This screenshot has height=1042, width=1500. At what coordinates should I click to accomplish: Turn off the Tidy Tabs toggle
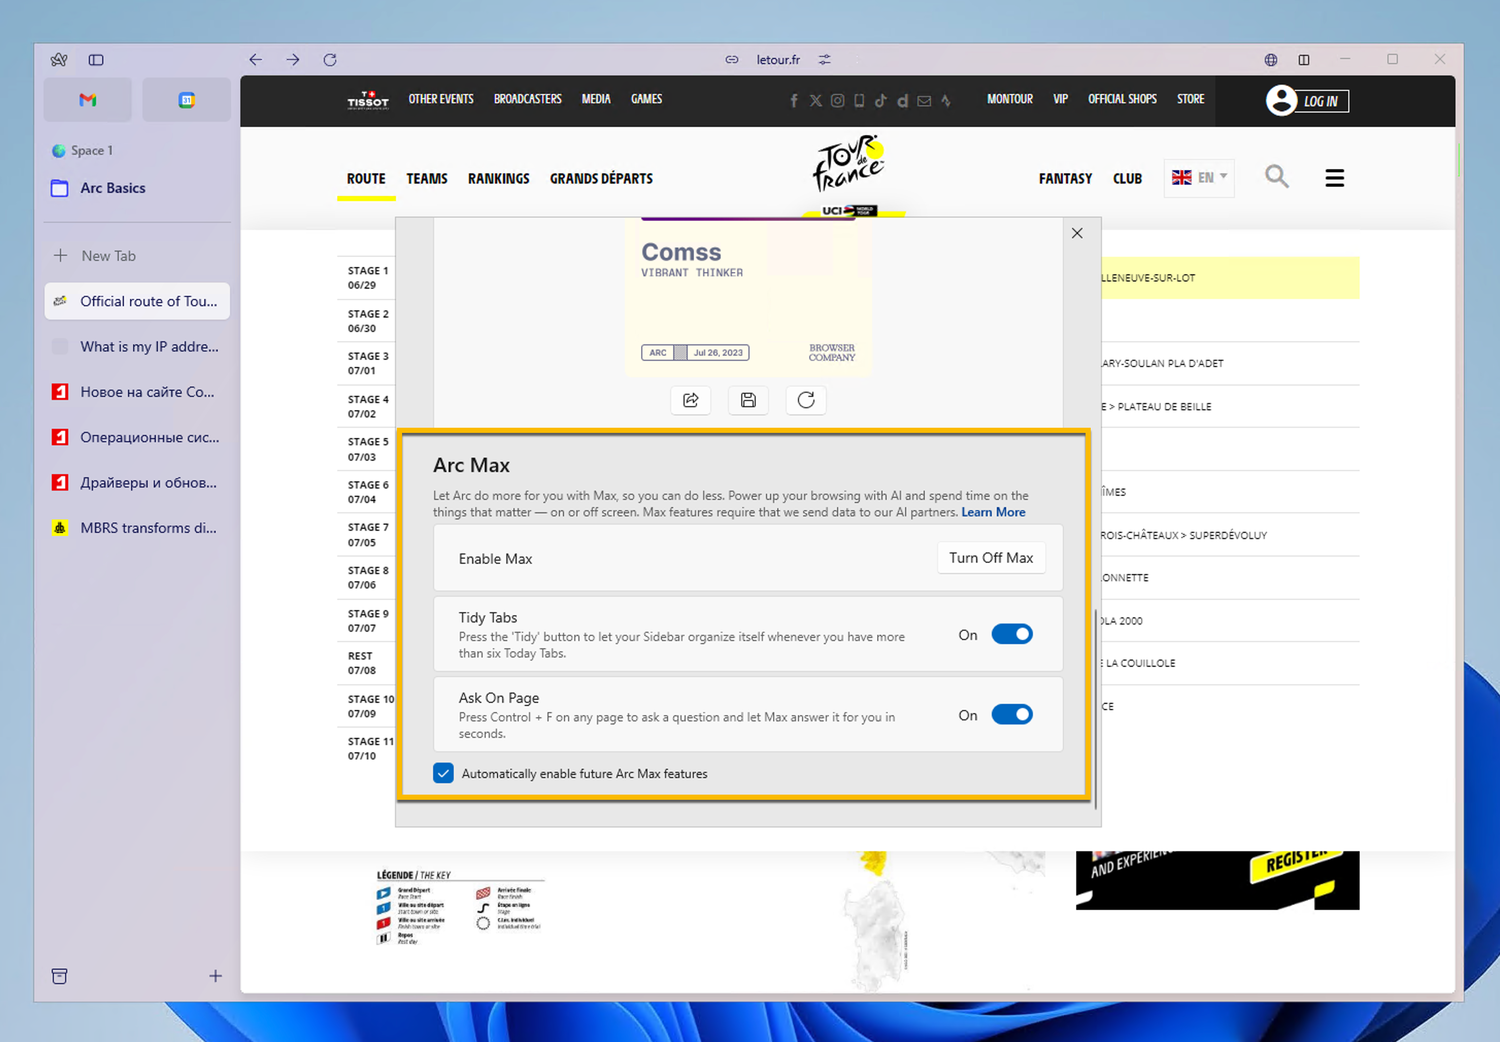(x=1012, y=634)
